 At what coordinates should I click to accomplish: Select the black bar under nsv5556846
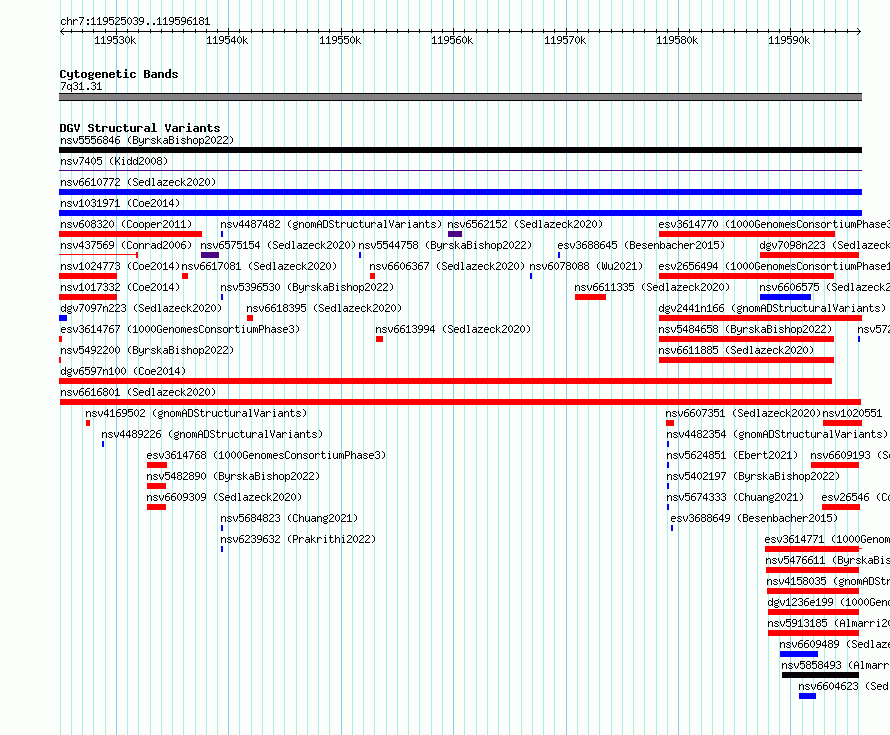(460, 150)
